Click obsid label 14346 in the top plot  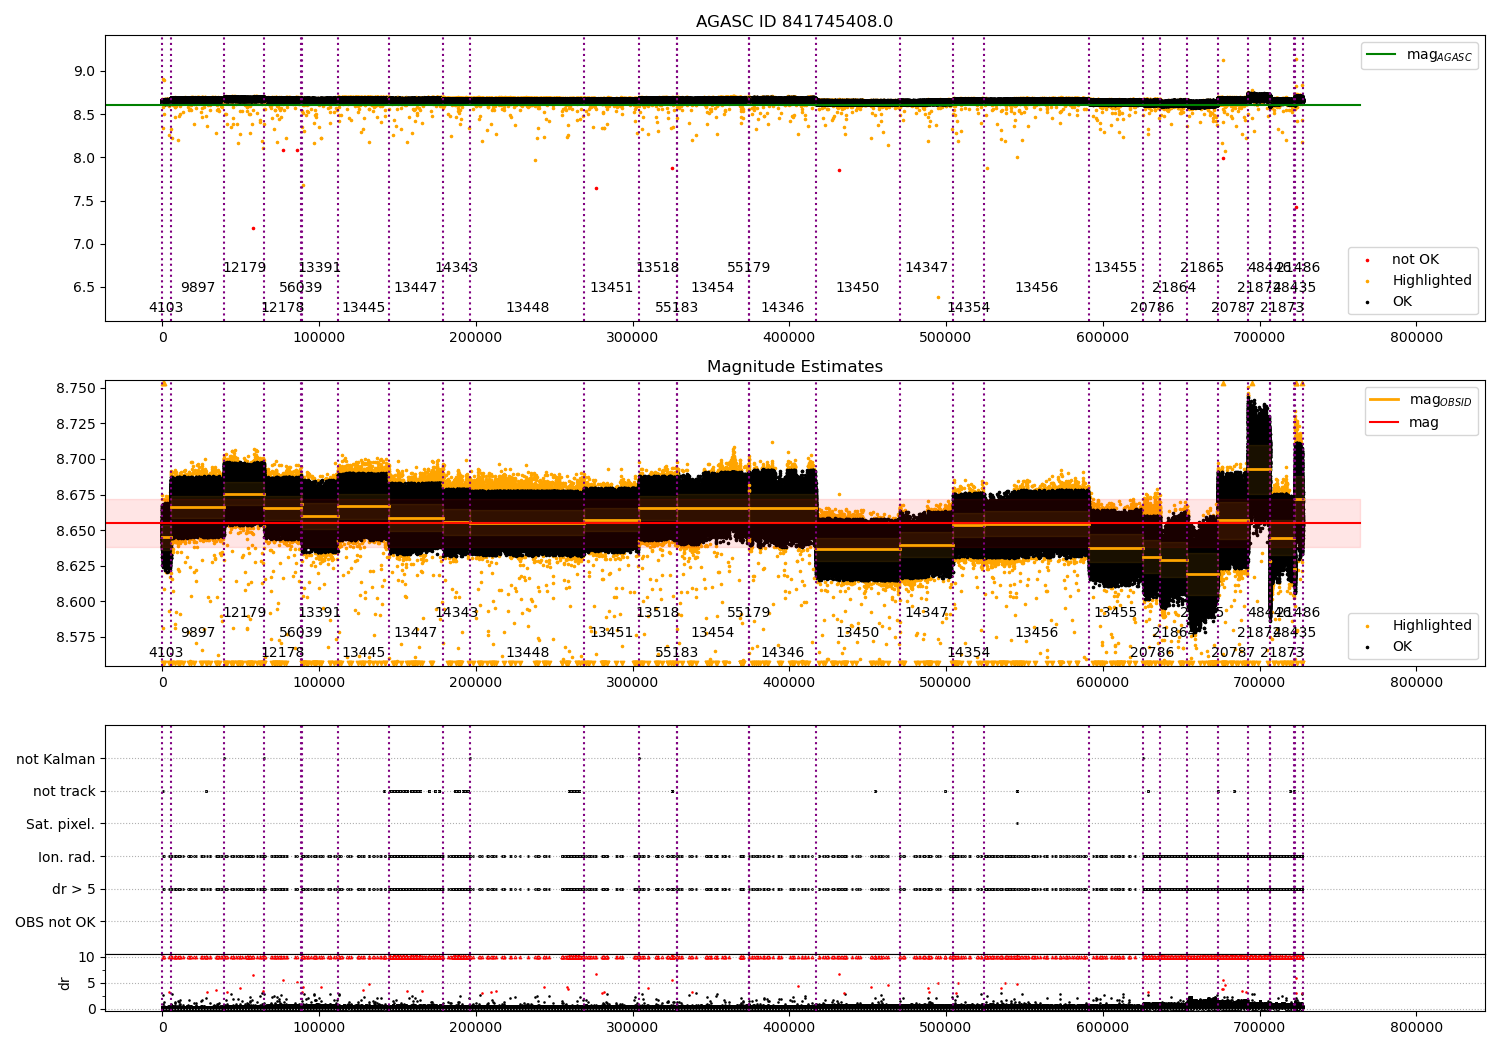(x=783, y=308)
